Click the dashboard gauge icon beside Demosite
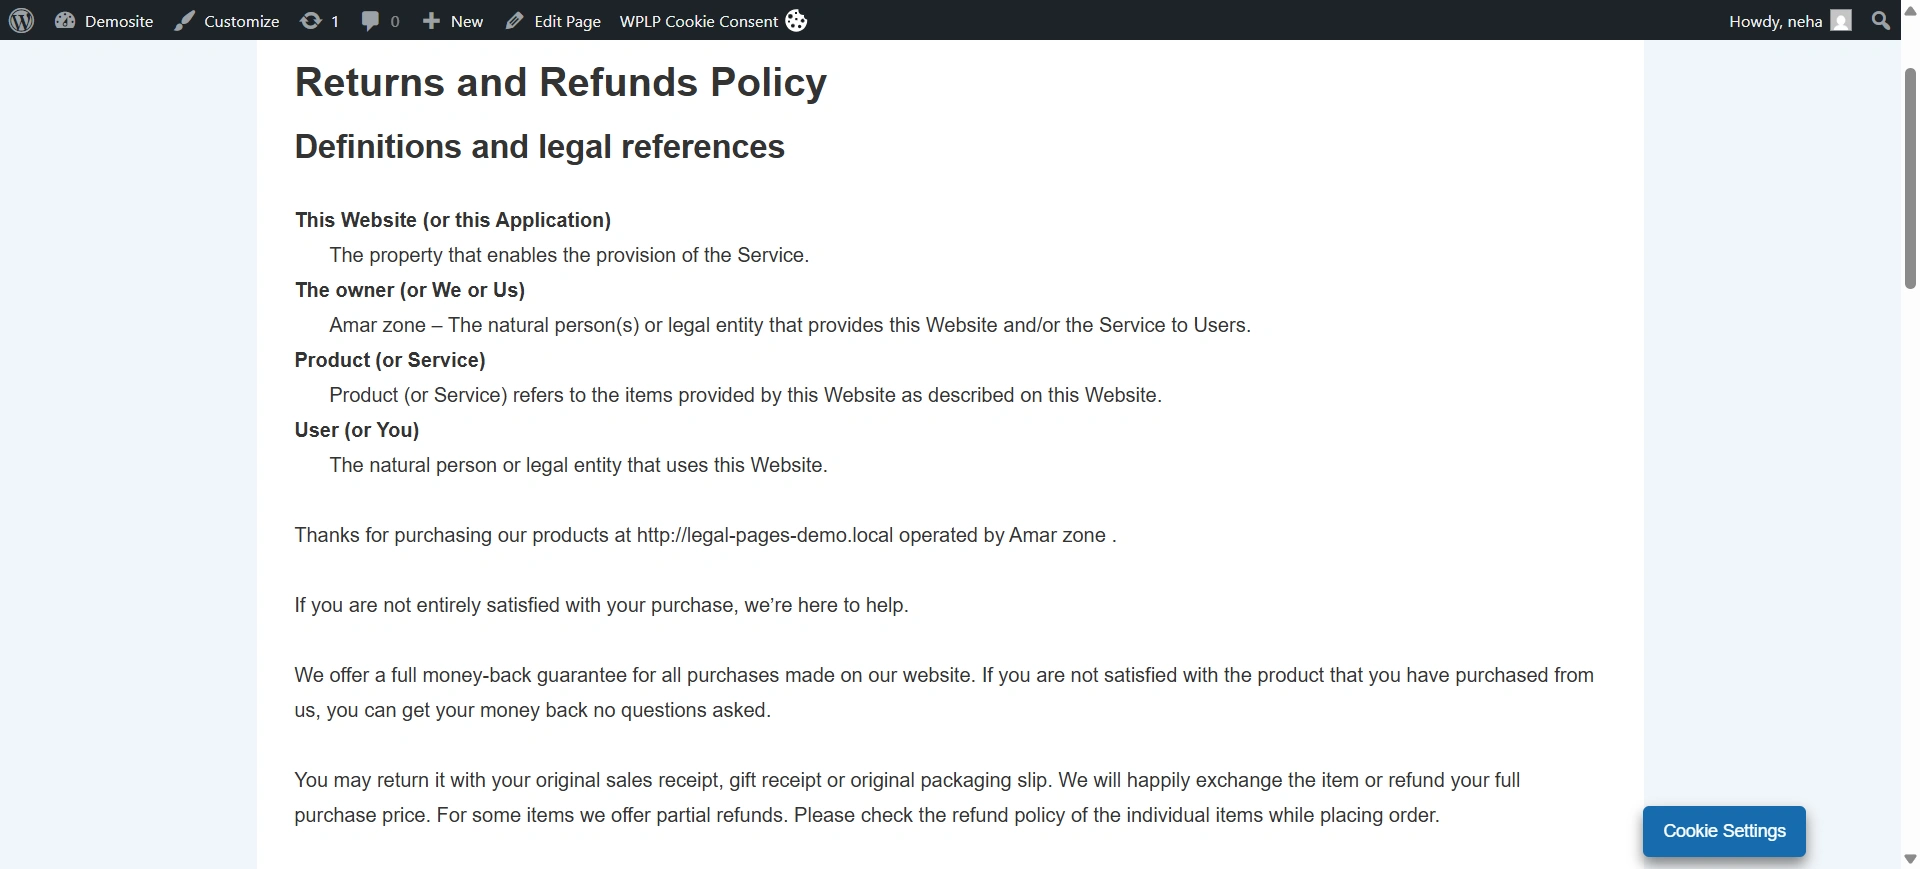 click(x=65, y=20)
